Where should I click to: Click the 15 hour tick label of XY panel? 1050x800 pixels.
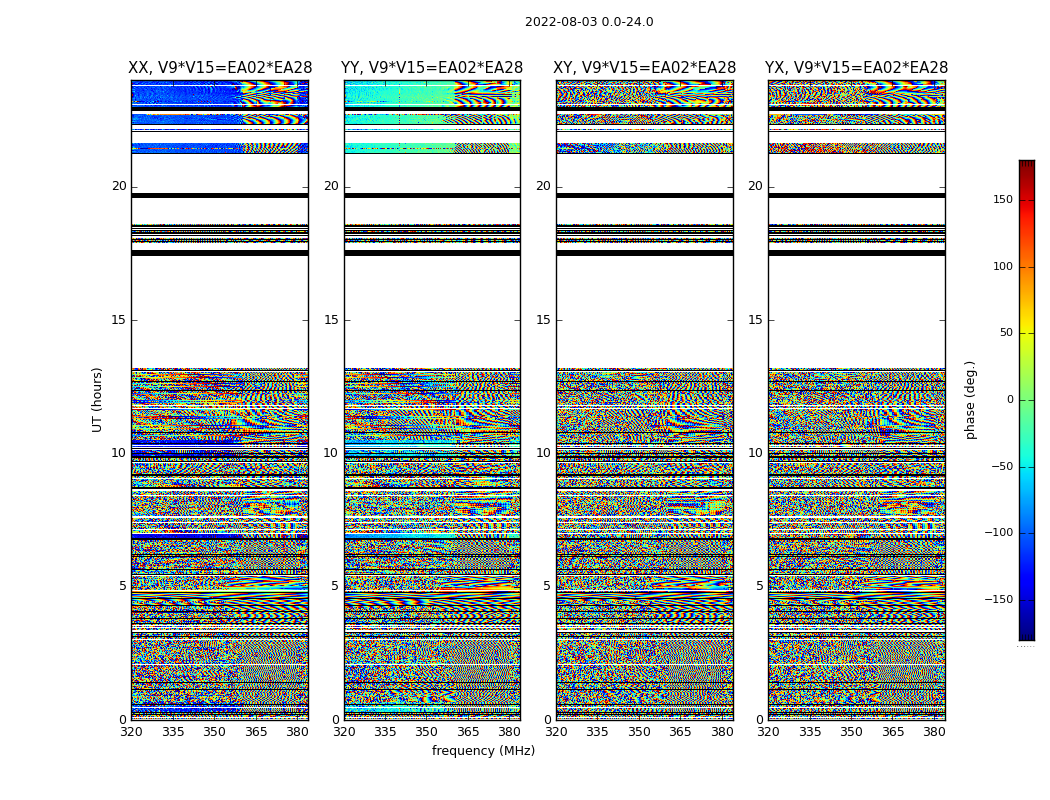pyautogui.click(x=543, y=319)
